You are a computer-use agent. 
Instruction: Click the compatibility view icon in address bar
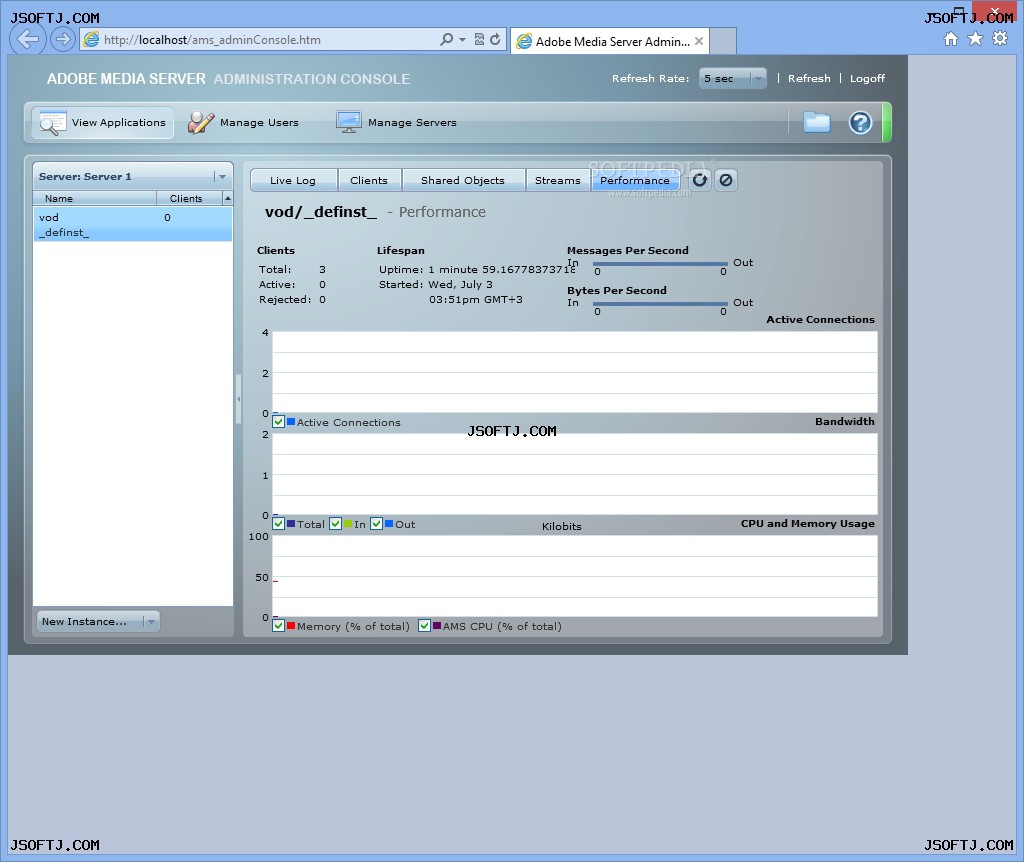(x=479, y=39)
